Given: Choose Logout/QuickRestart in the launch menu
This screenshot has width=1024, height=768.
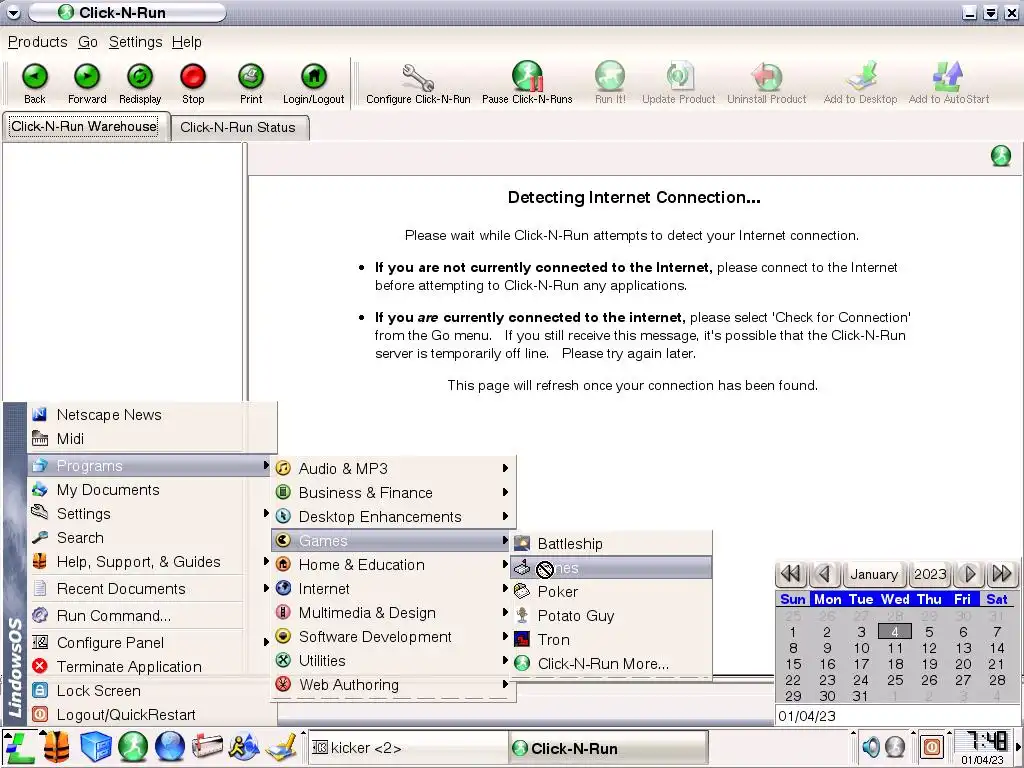Looking at the screenshot, I should click(152, 715).
